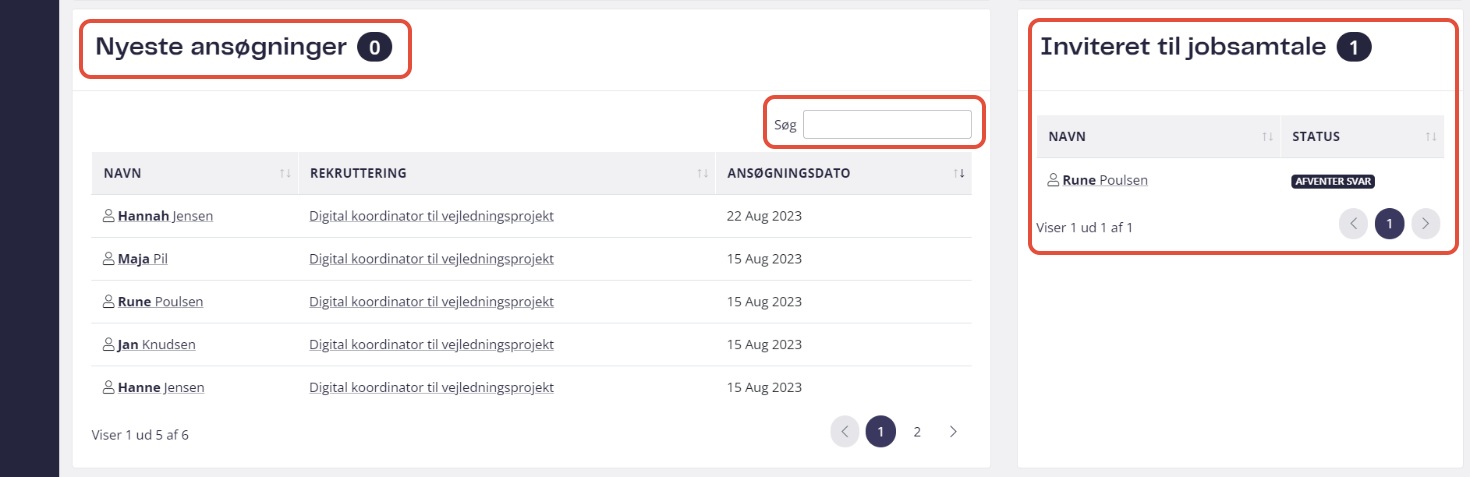Go to previous page of applications
The width and height of the screenshot is (1470, 477).
coord(844,432)
